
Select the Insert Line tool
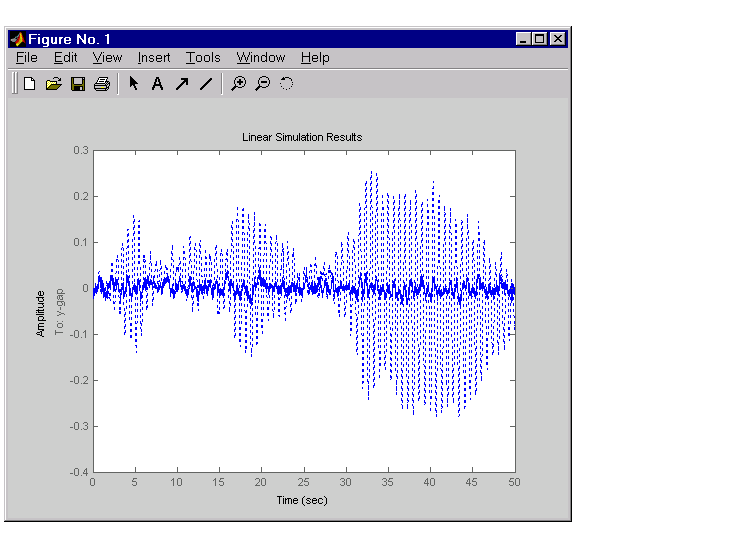coord(205,84)
